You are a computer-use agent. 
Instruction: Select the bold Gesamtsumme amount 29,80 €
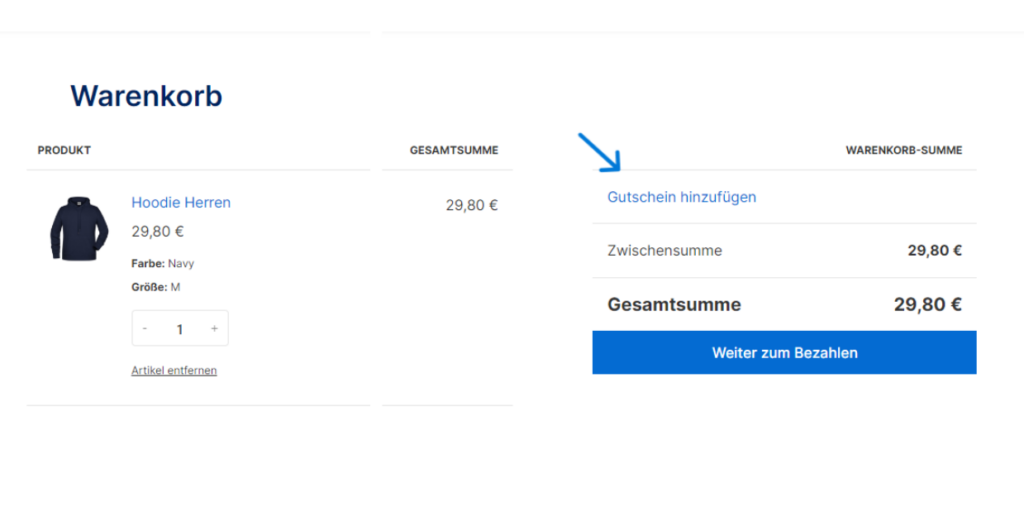tap(928, 304)
